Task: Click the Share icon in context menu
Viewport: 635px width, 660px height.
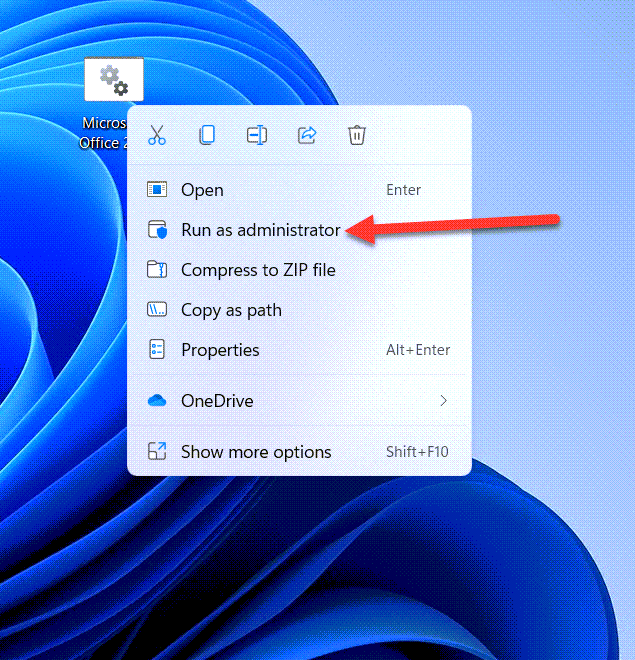Action: point(307,135)
